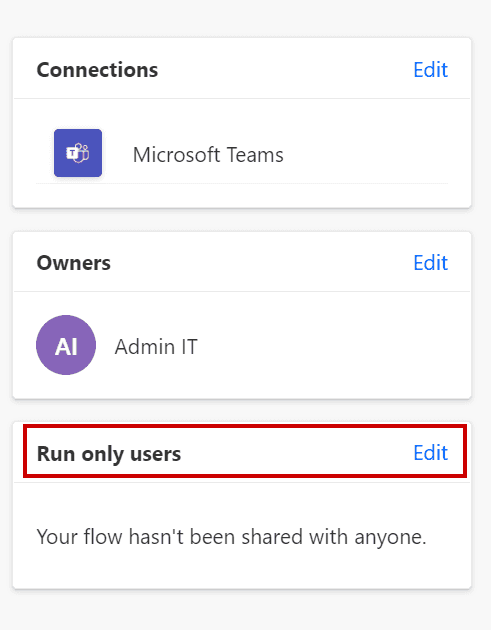Edit the Connections section
This screenshot has height=630, width=491.
[430, 70]
